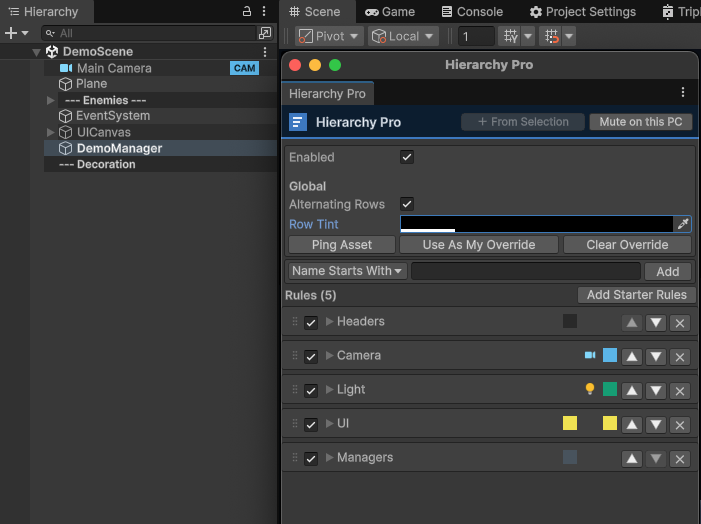Click the green color swatch of Light rule

[610, 389]
